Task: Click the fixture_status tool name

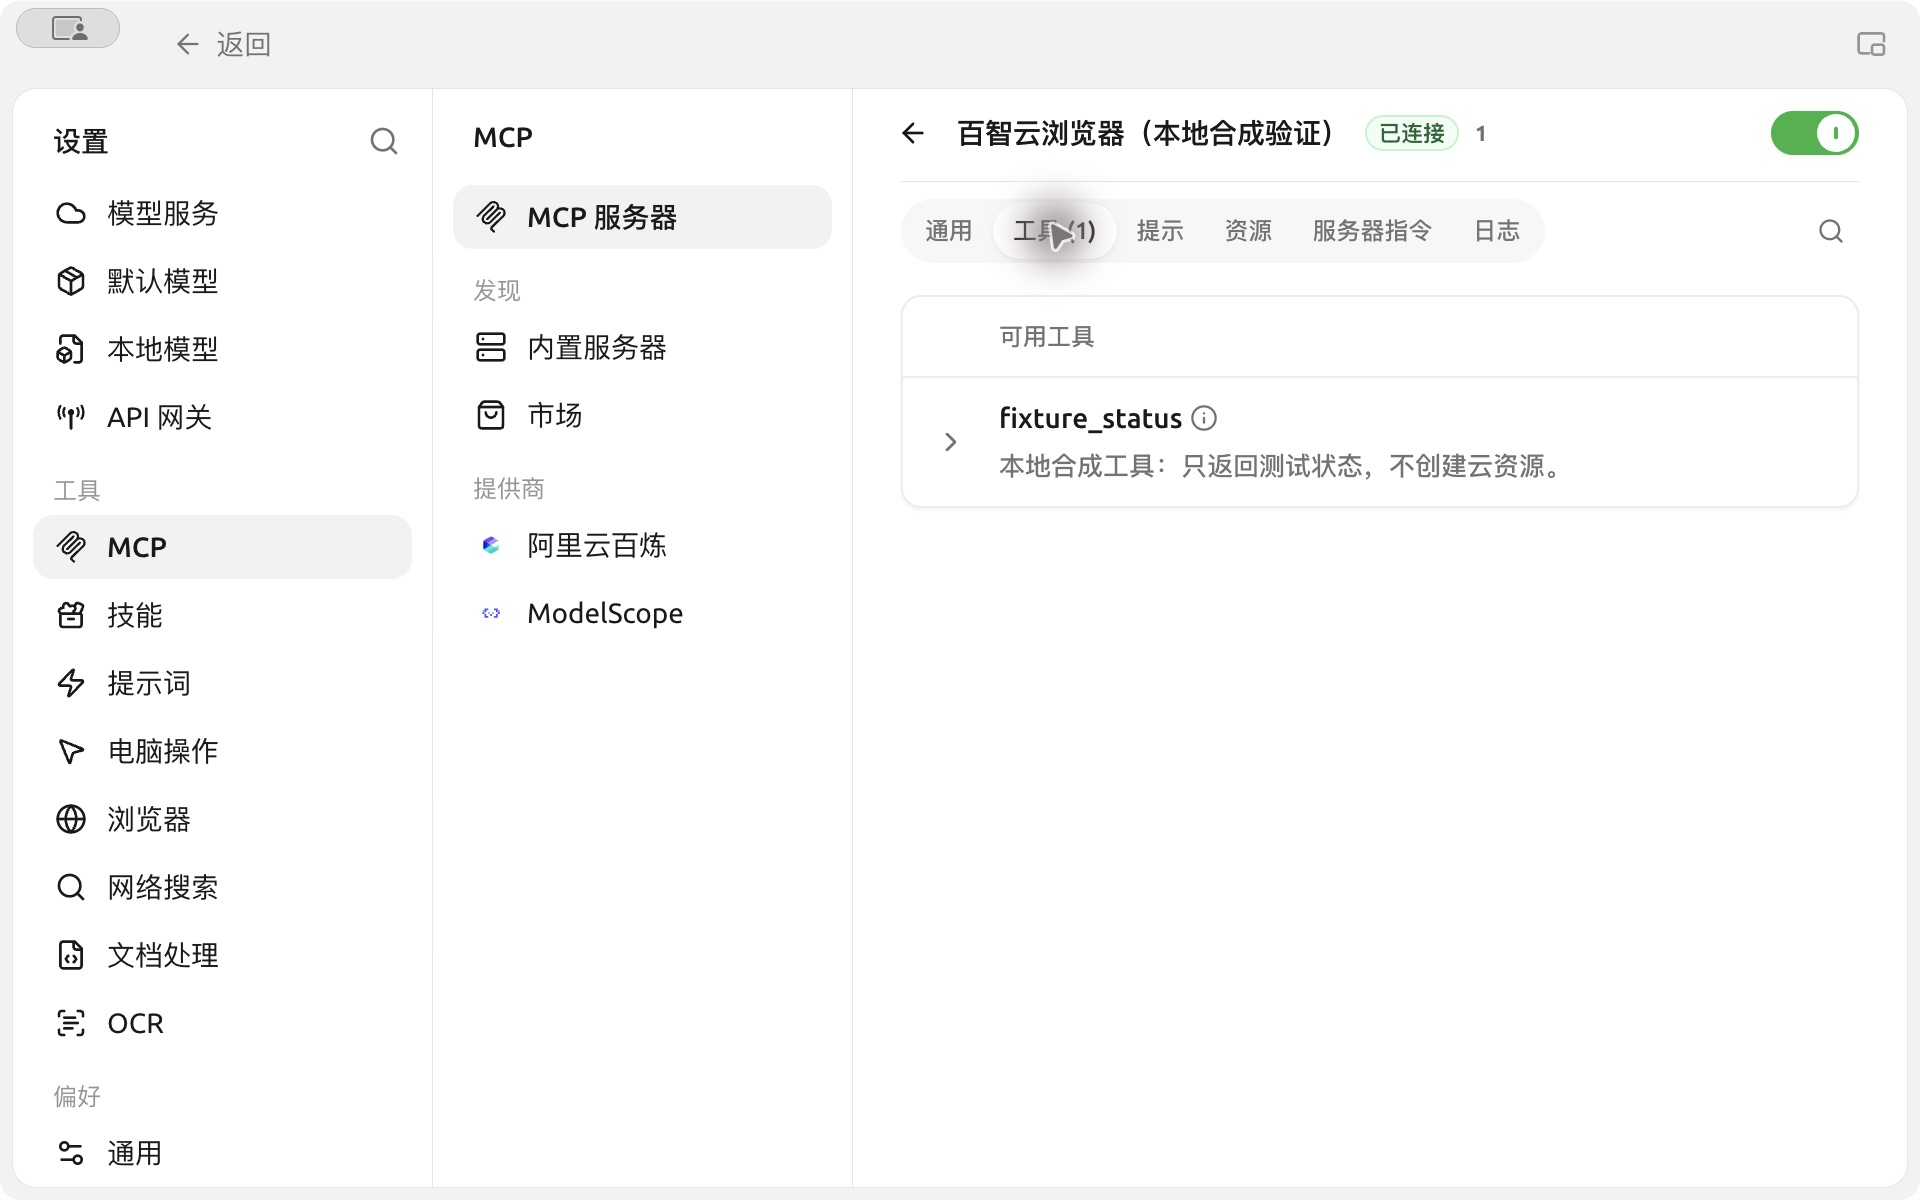Action: point(1090,418)
